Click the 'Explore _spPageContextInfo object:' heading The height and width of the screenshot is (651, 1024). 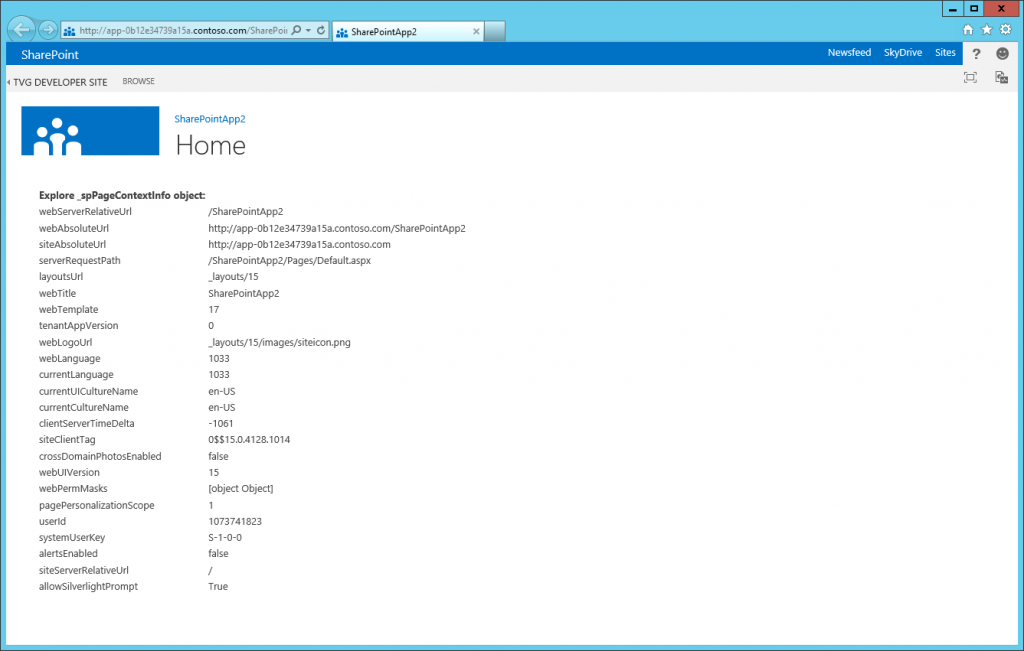coord(122,195)
